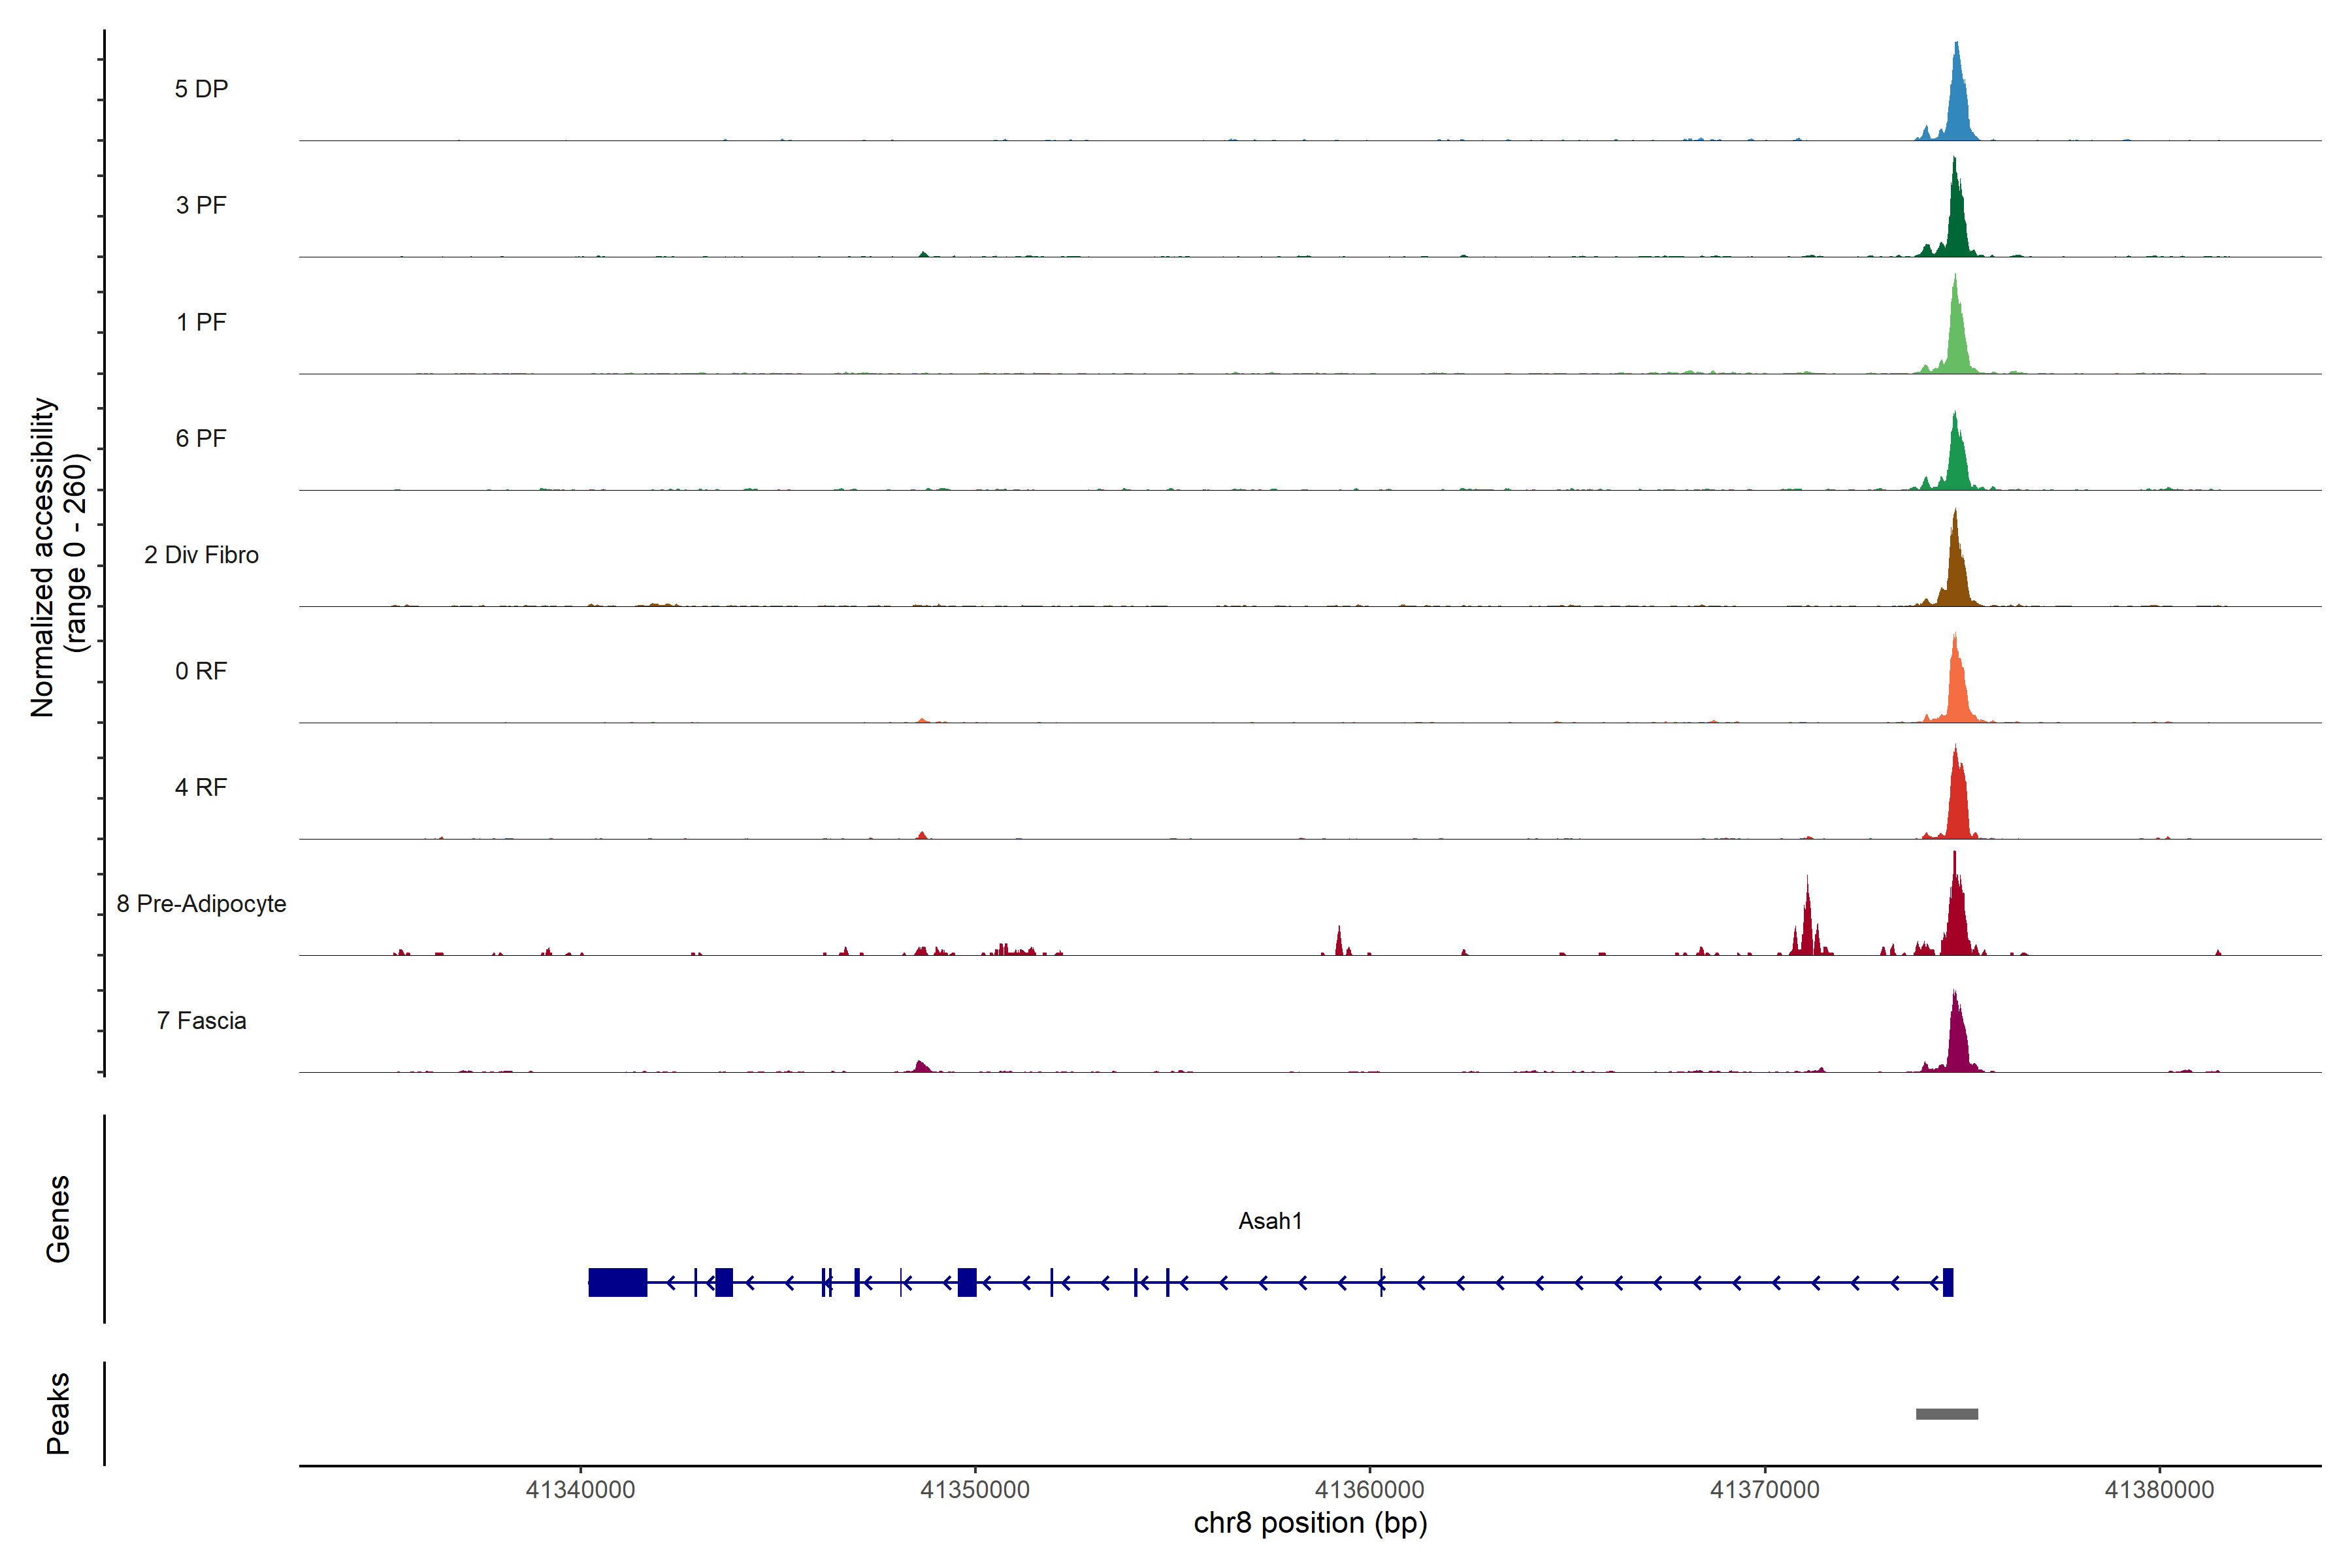Image resolution: width=2352 pixels, height=1568 pixels.
Task: Click the chr8 position (bp) axis title
Action: (x=1310, y=1523)
